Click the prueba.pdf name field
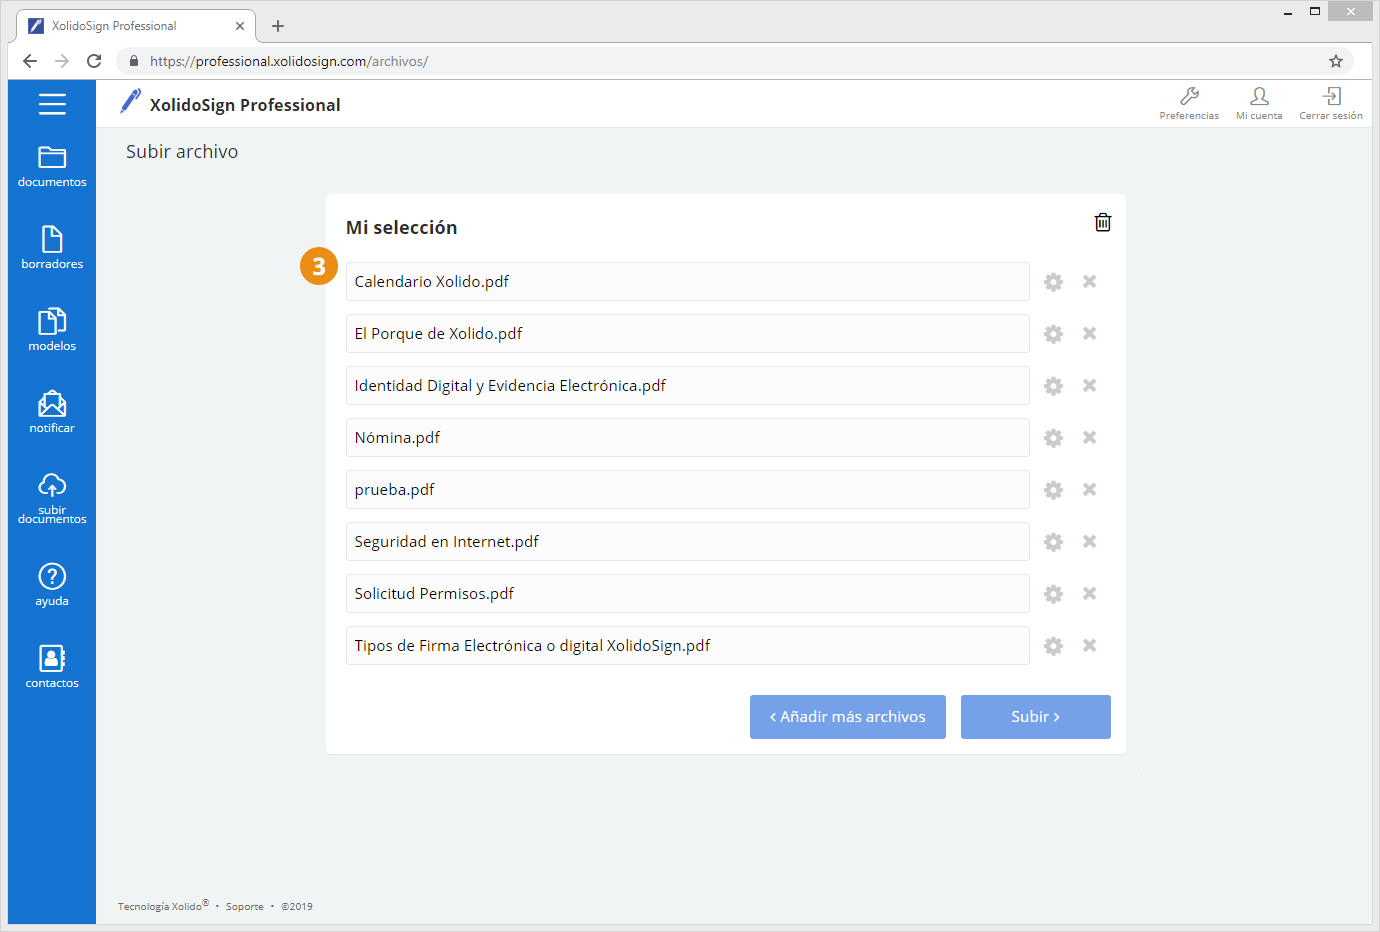Image resolution: width=1380 pixels, height=932 pixels. click(688, 489)
